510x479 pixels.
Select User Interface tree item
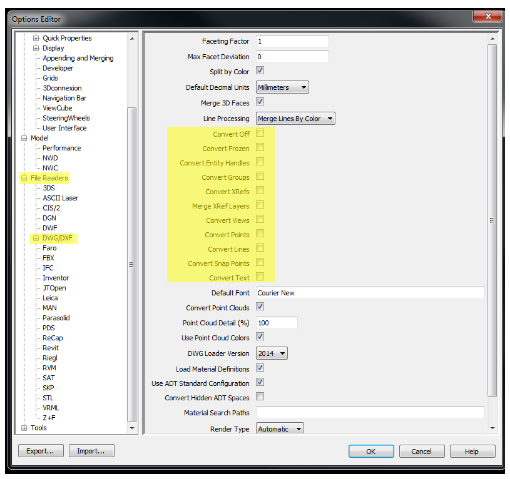(64, 128)
